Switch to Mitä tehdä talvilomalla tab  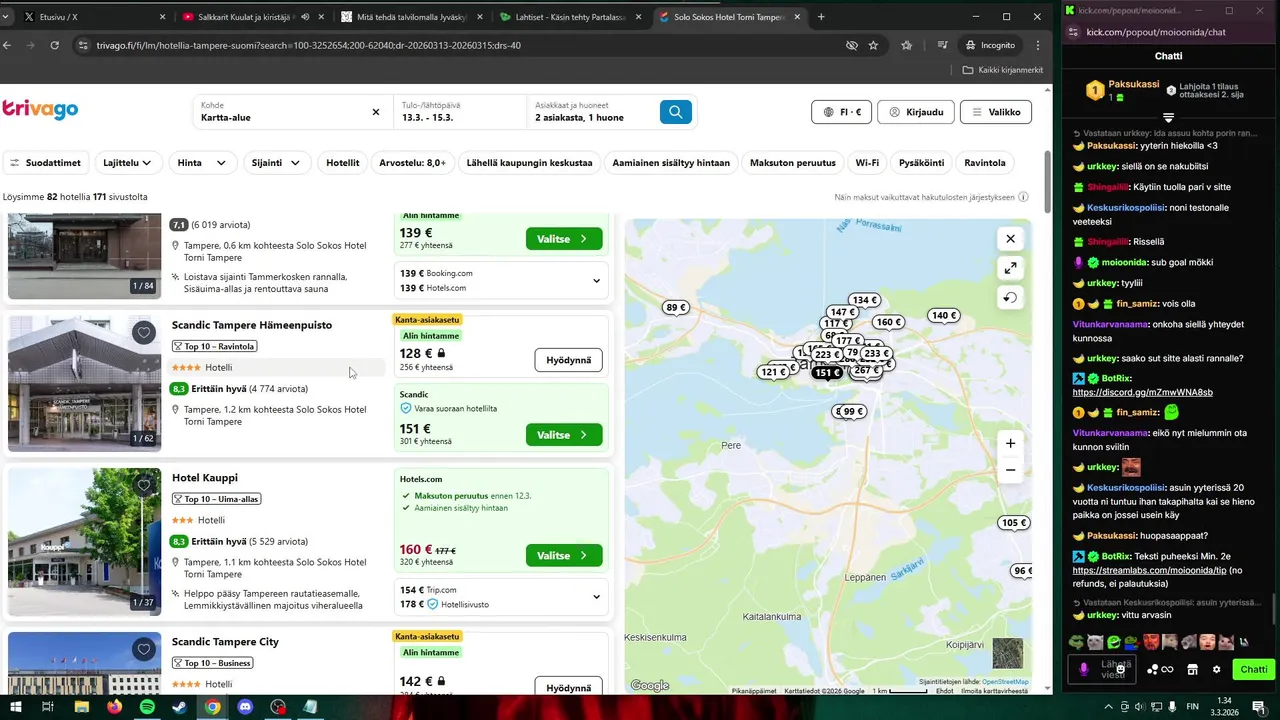coord(412,17)
